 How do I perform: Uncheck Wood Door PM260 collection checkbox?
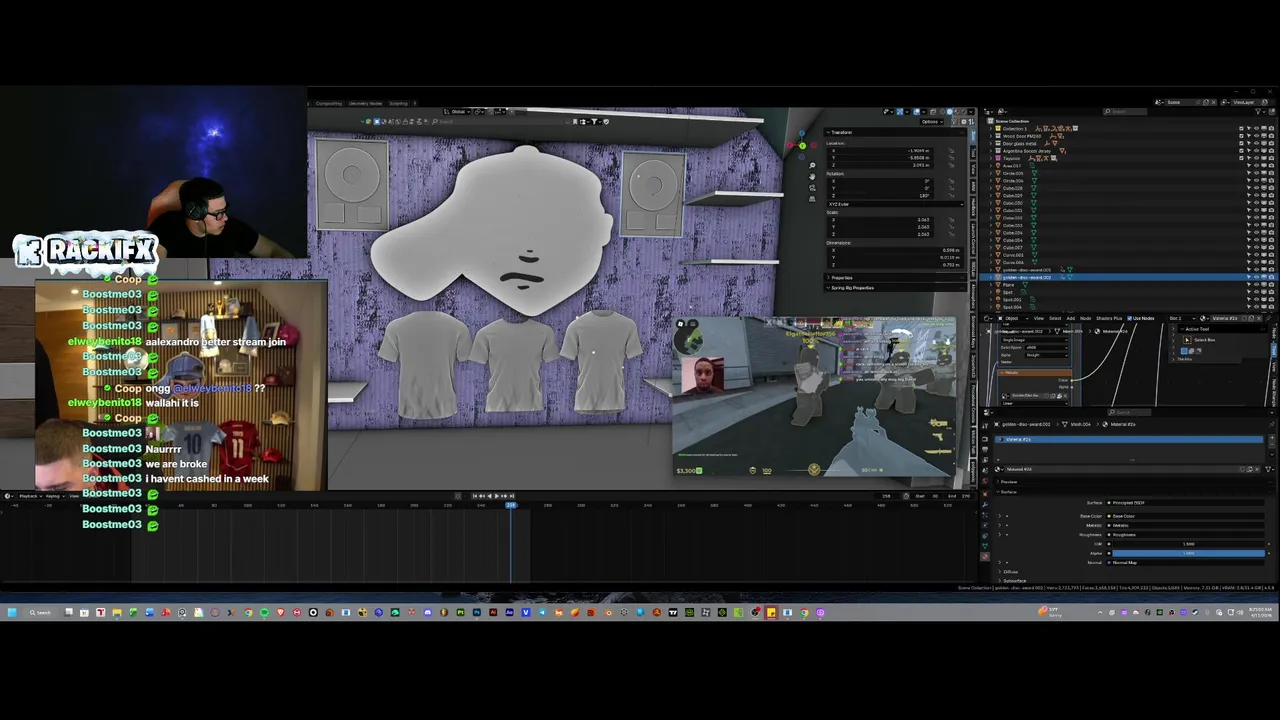coord(1241,136)
